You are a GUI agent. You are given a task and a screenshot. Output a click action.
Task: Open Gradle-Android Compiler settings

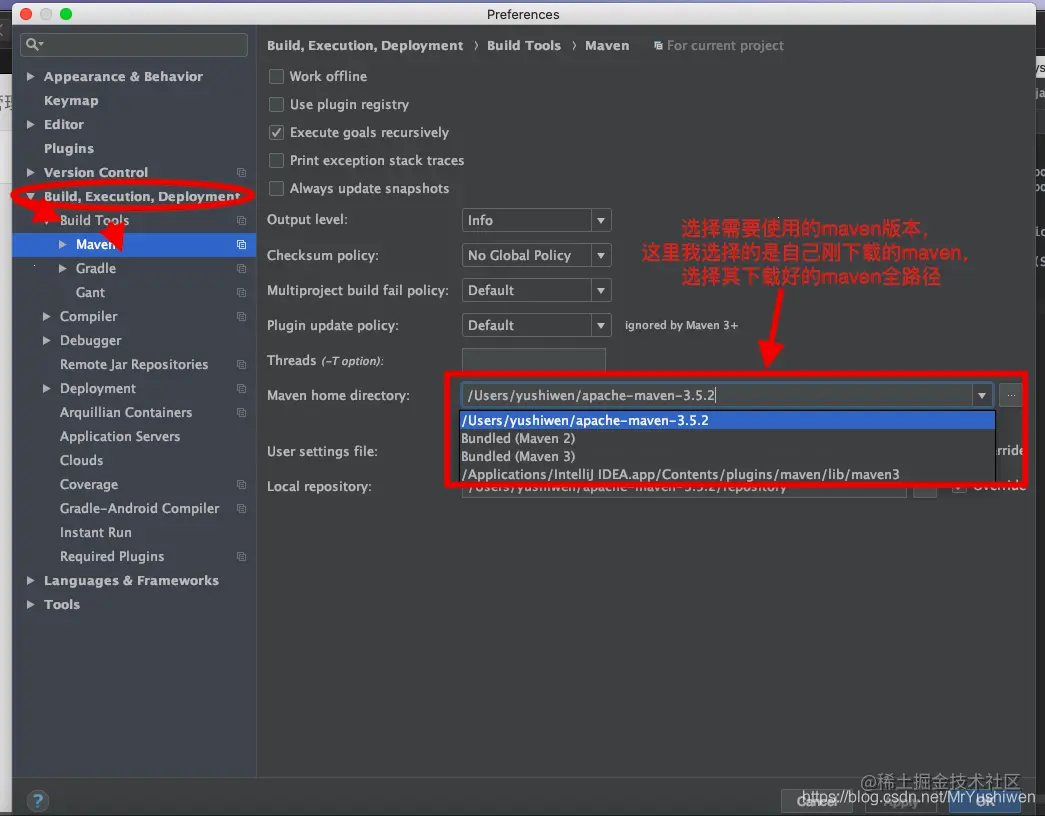point(139,509)
